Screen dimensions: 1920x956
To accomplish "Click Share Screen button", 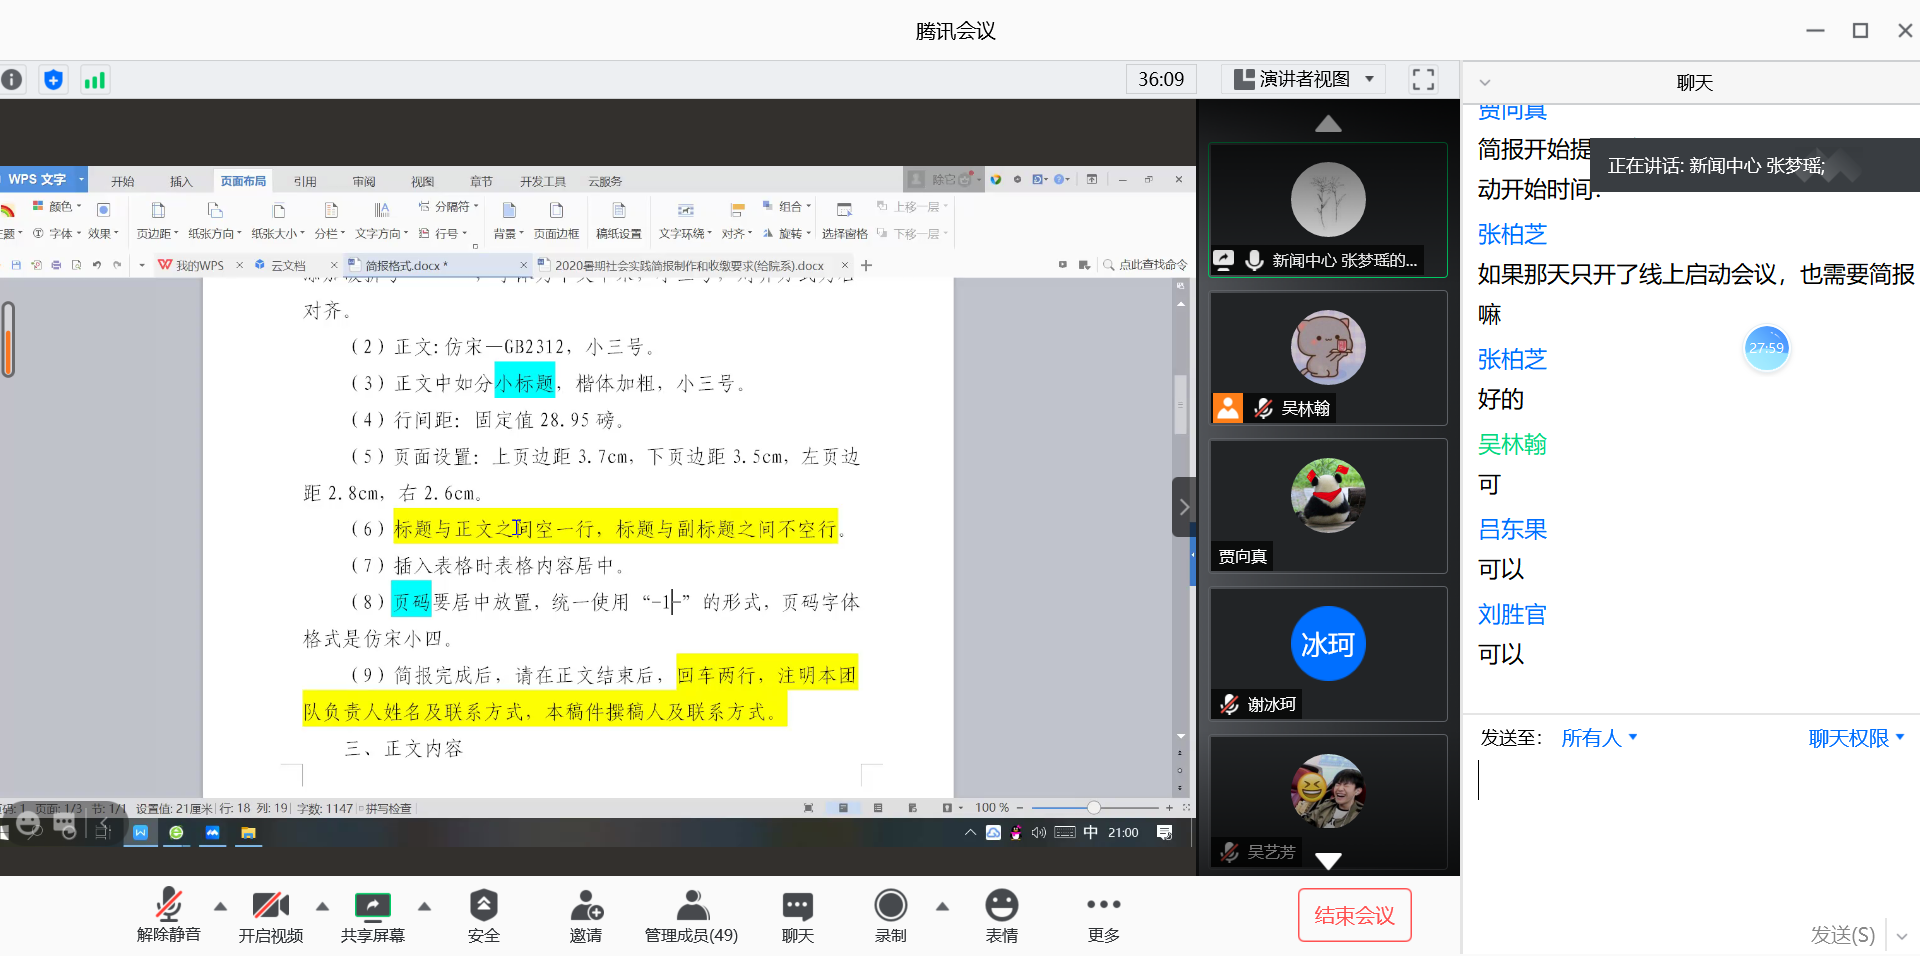I will [372, 915].
